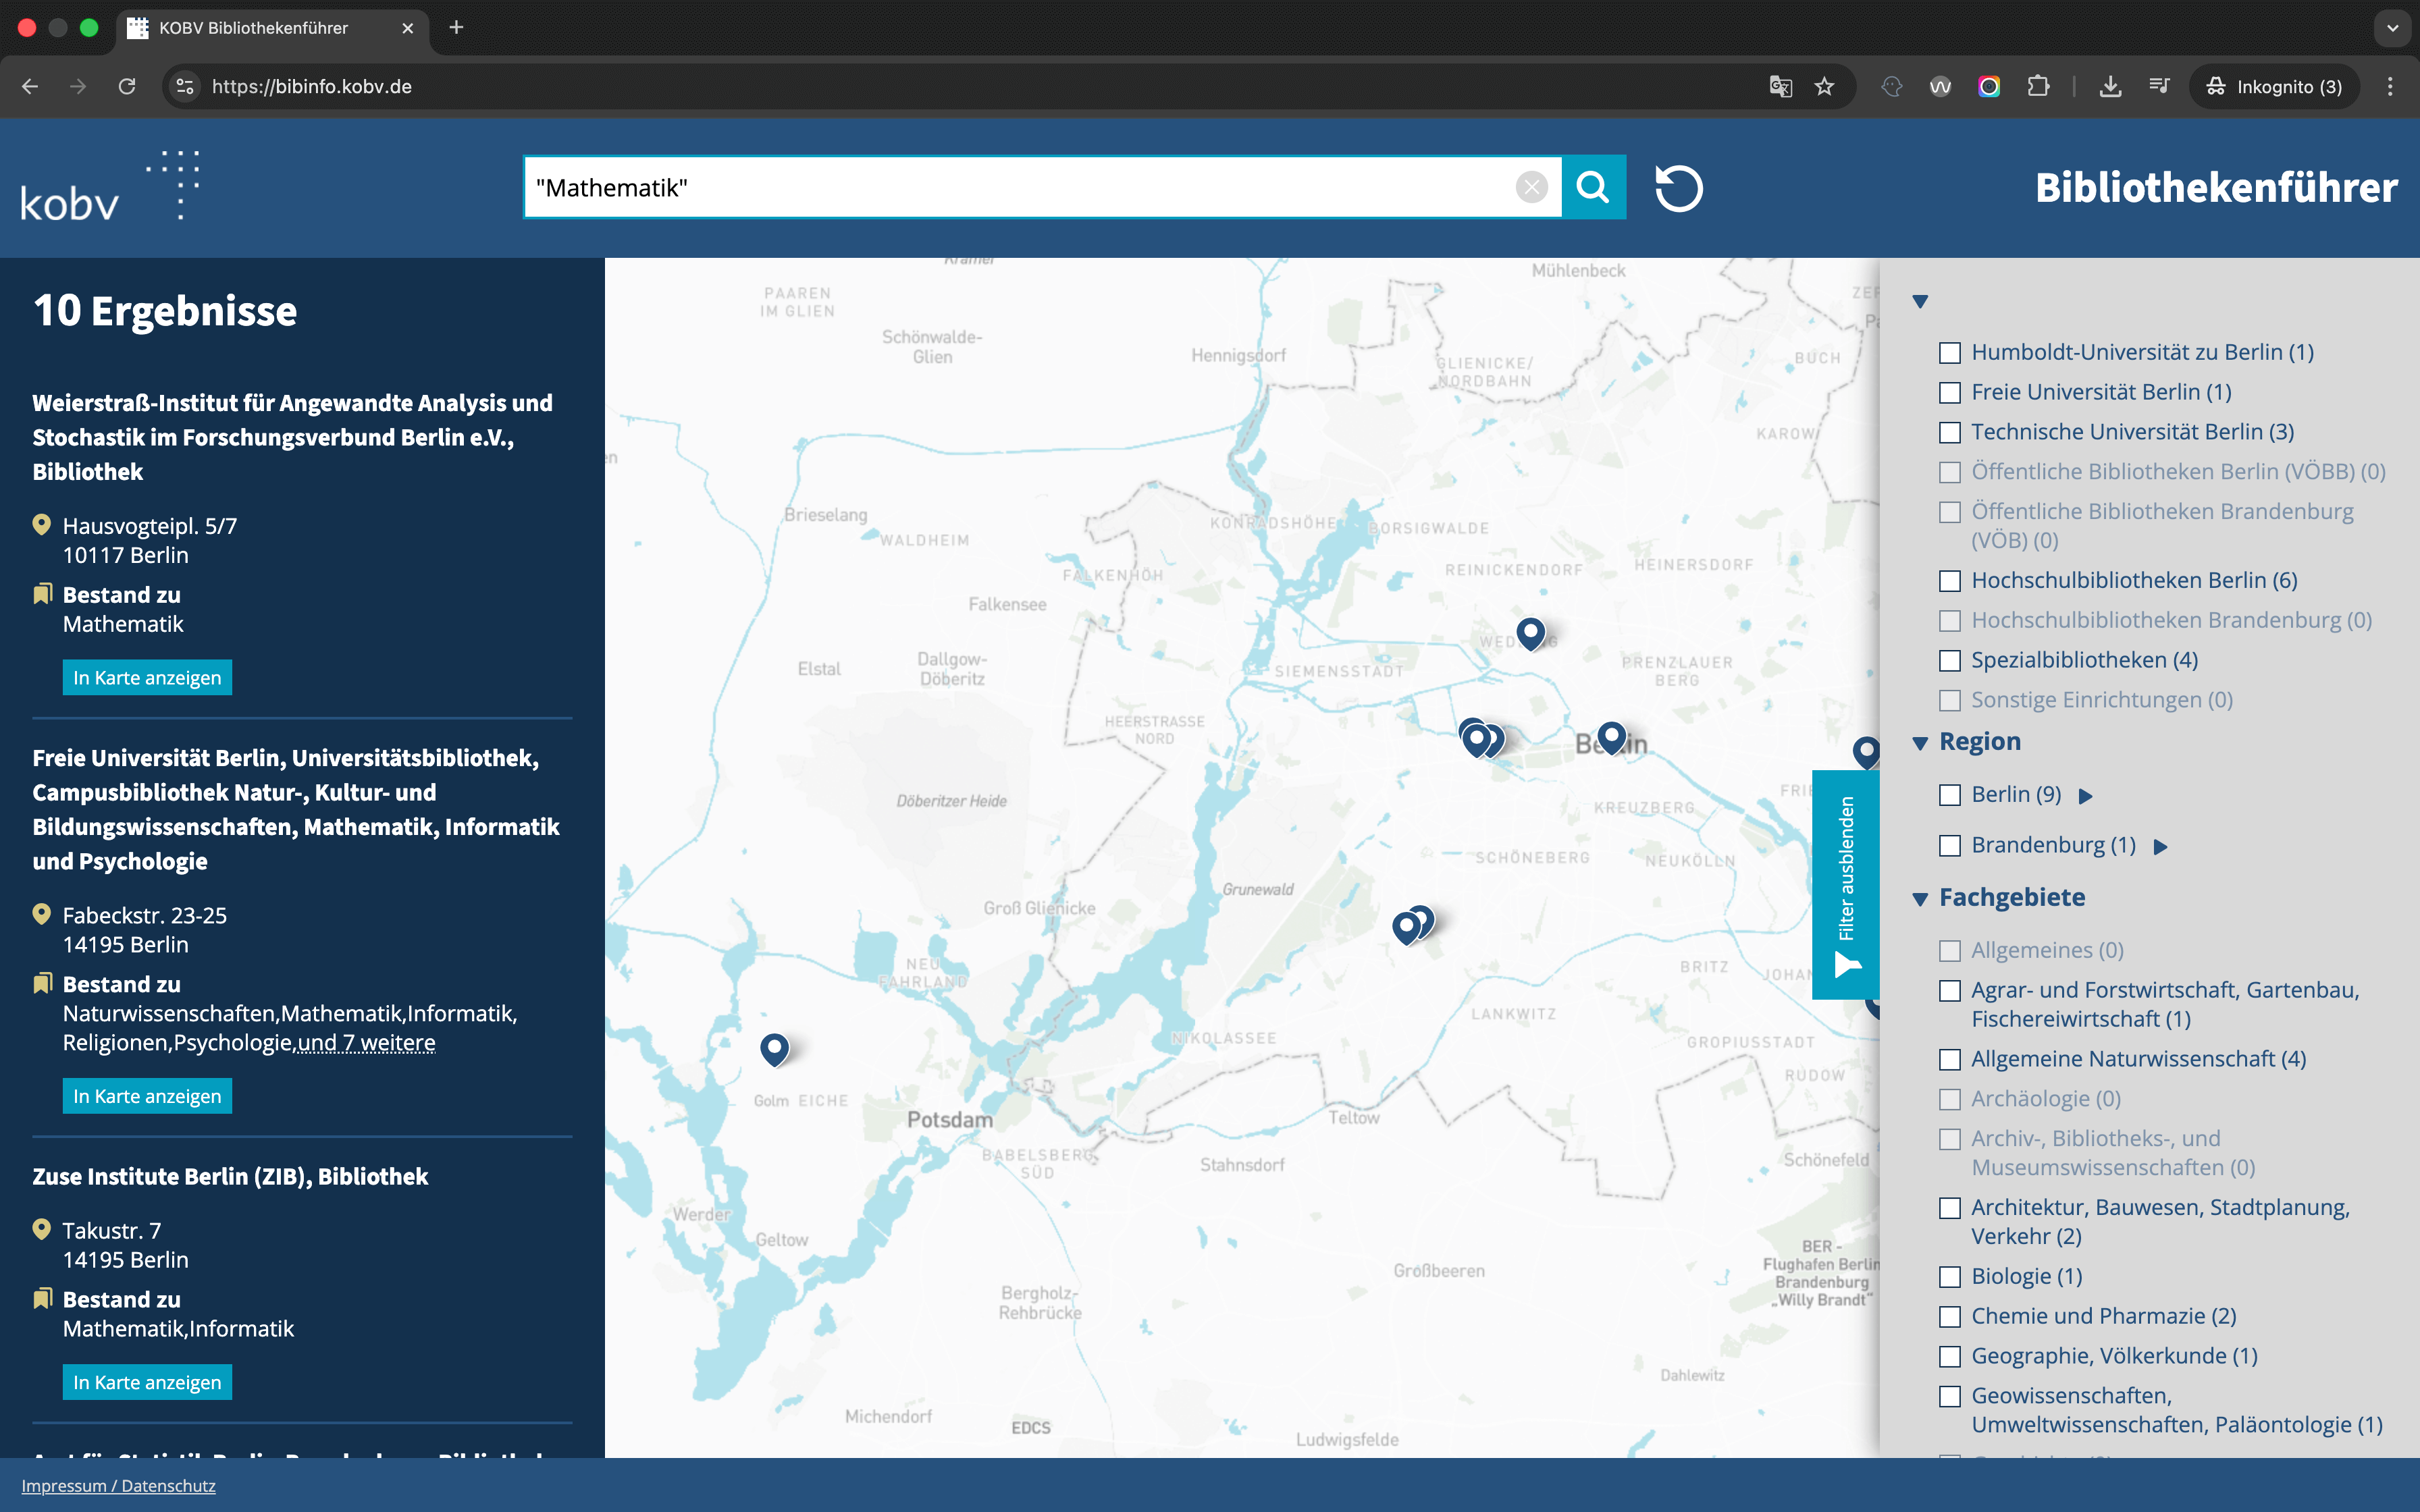Show Zuse Institute library in map
Image resolution: width=2420 pixels, height=1512 pixels.
tap(147, 1382)
